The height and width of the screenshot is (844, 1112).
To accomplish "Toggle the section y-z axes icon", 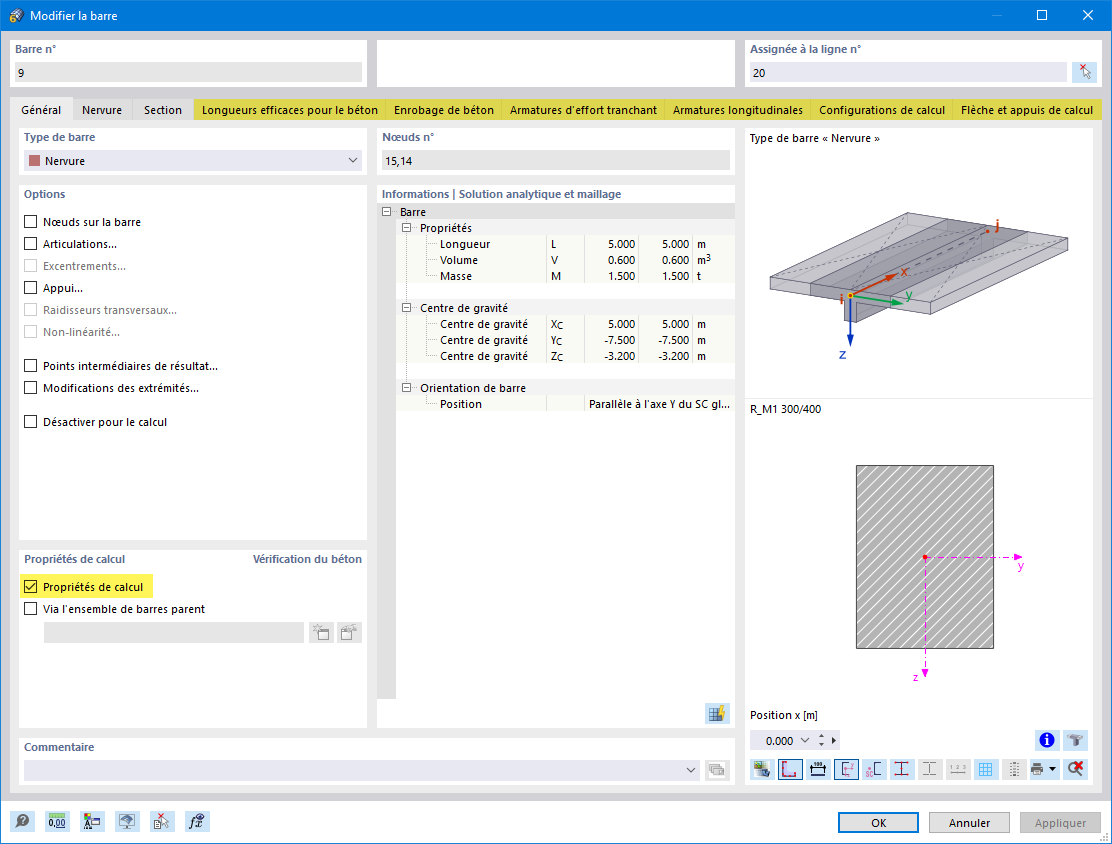I will click(846, 769).
